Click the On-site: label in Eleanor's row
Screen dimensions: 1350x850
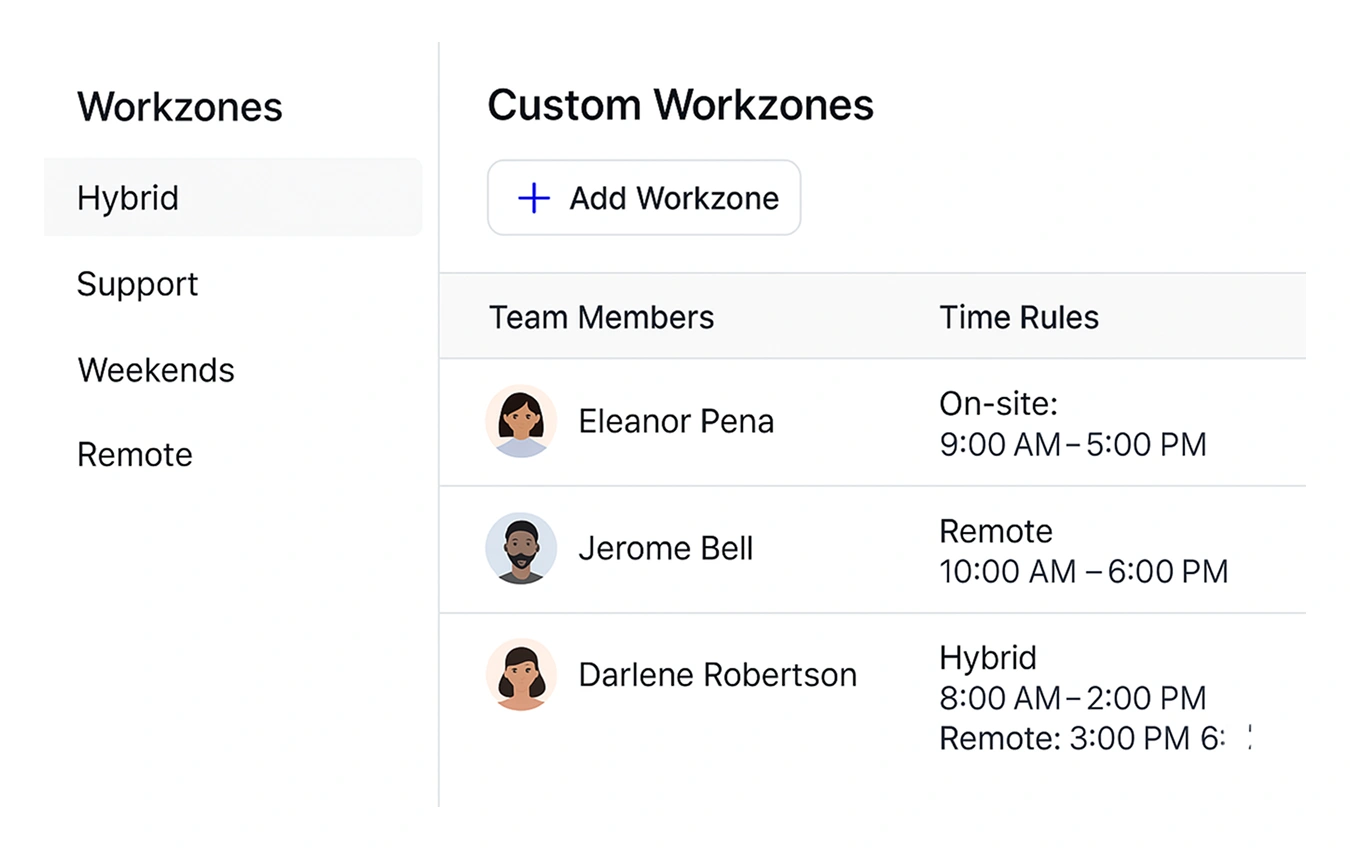998,404
